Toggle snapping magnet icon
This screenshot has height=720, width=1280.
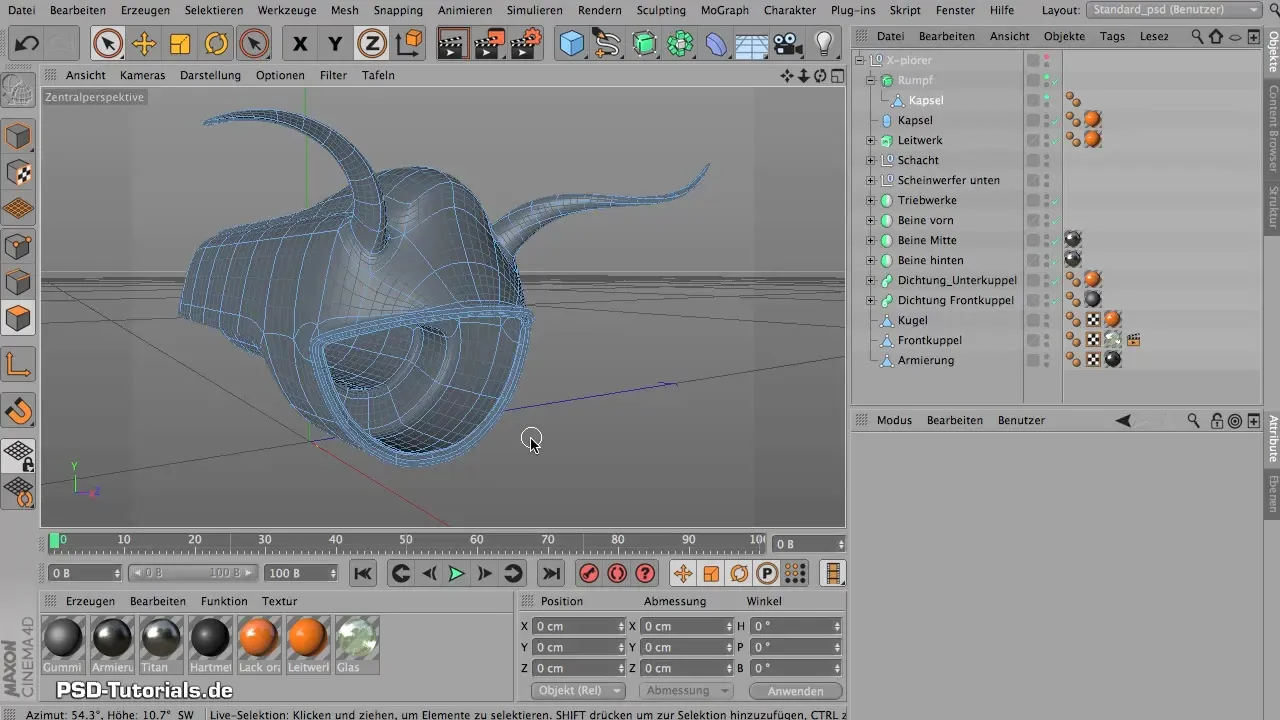pyautogui.click(x=19, y=410)
